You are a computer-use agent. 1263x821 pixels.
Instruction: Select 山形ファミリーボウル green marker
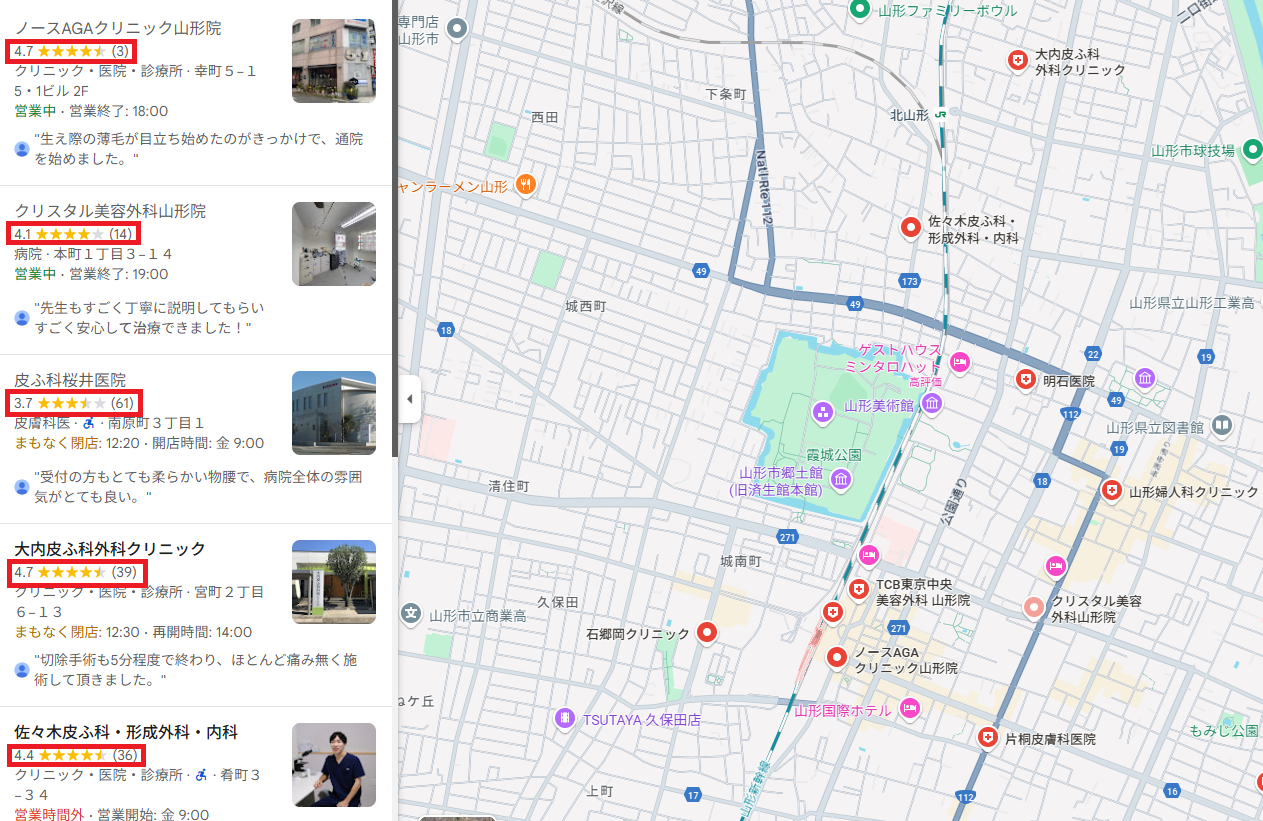coord(859,9)
